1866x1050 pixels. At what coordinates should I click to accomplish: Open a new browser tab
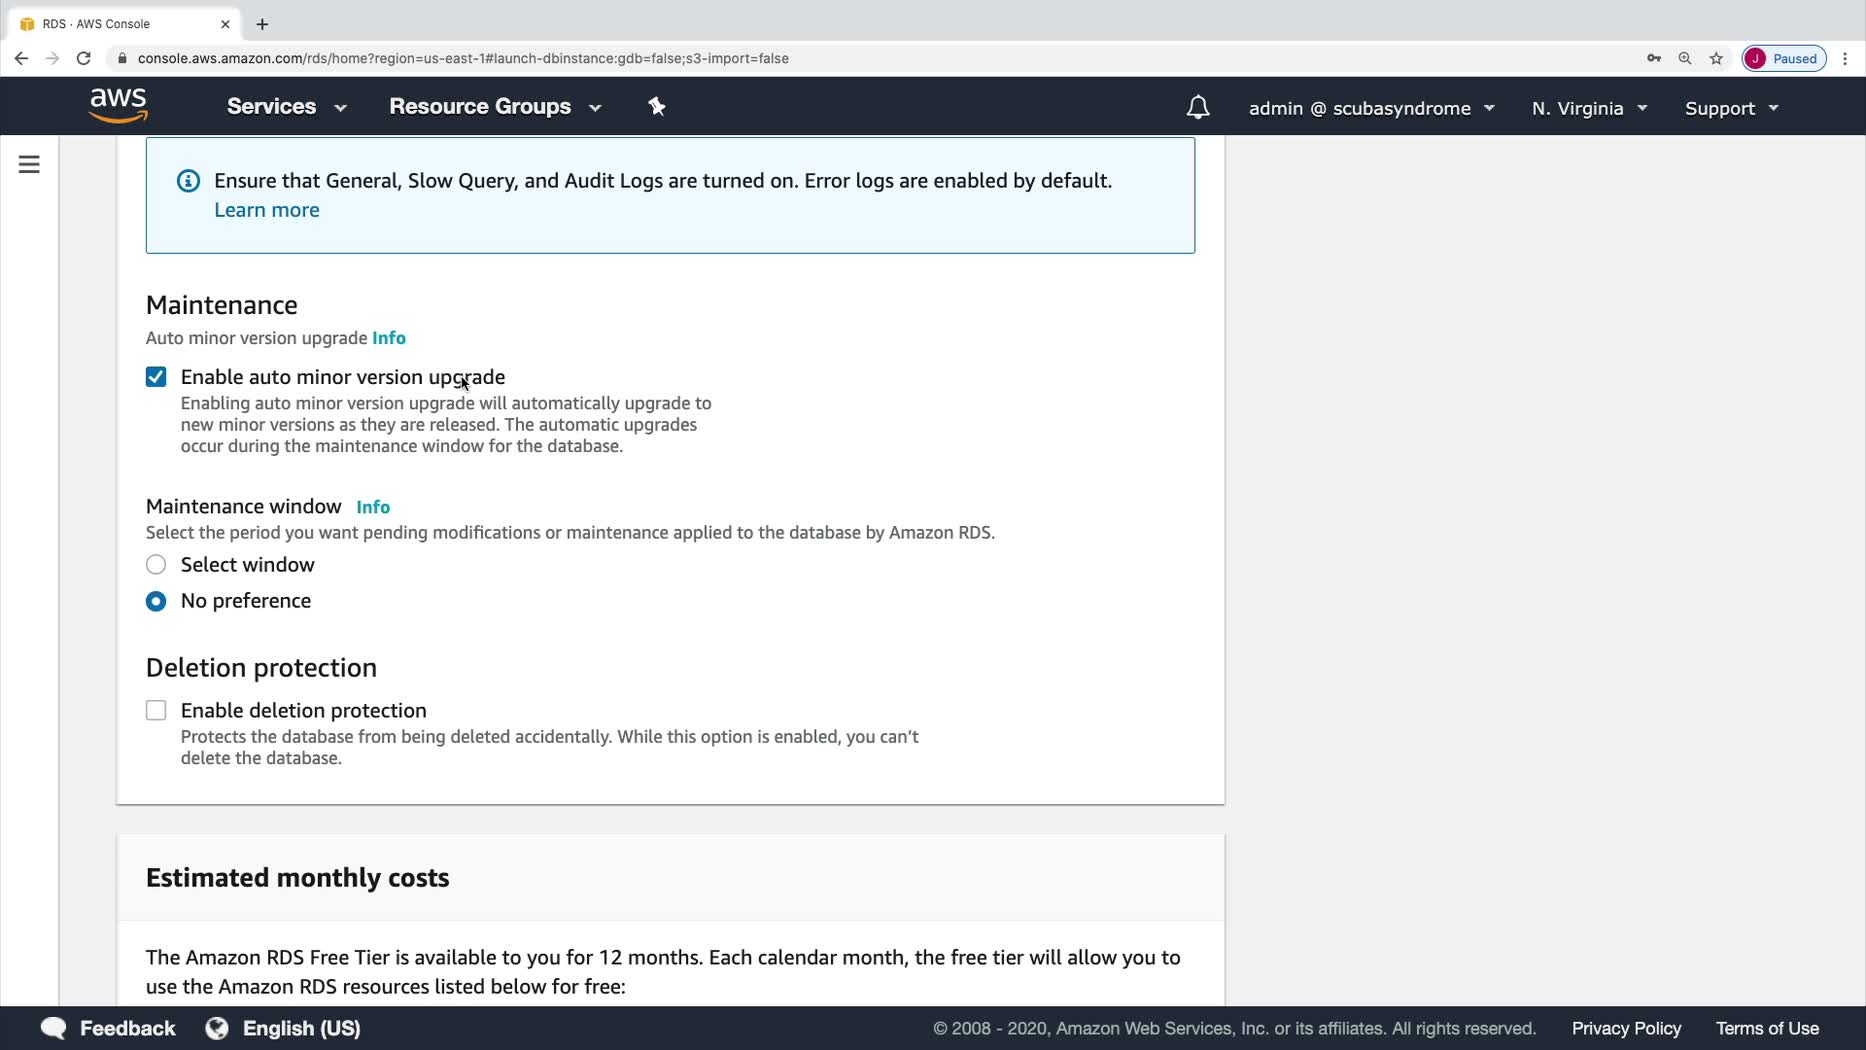[x=262, y=24]
